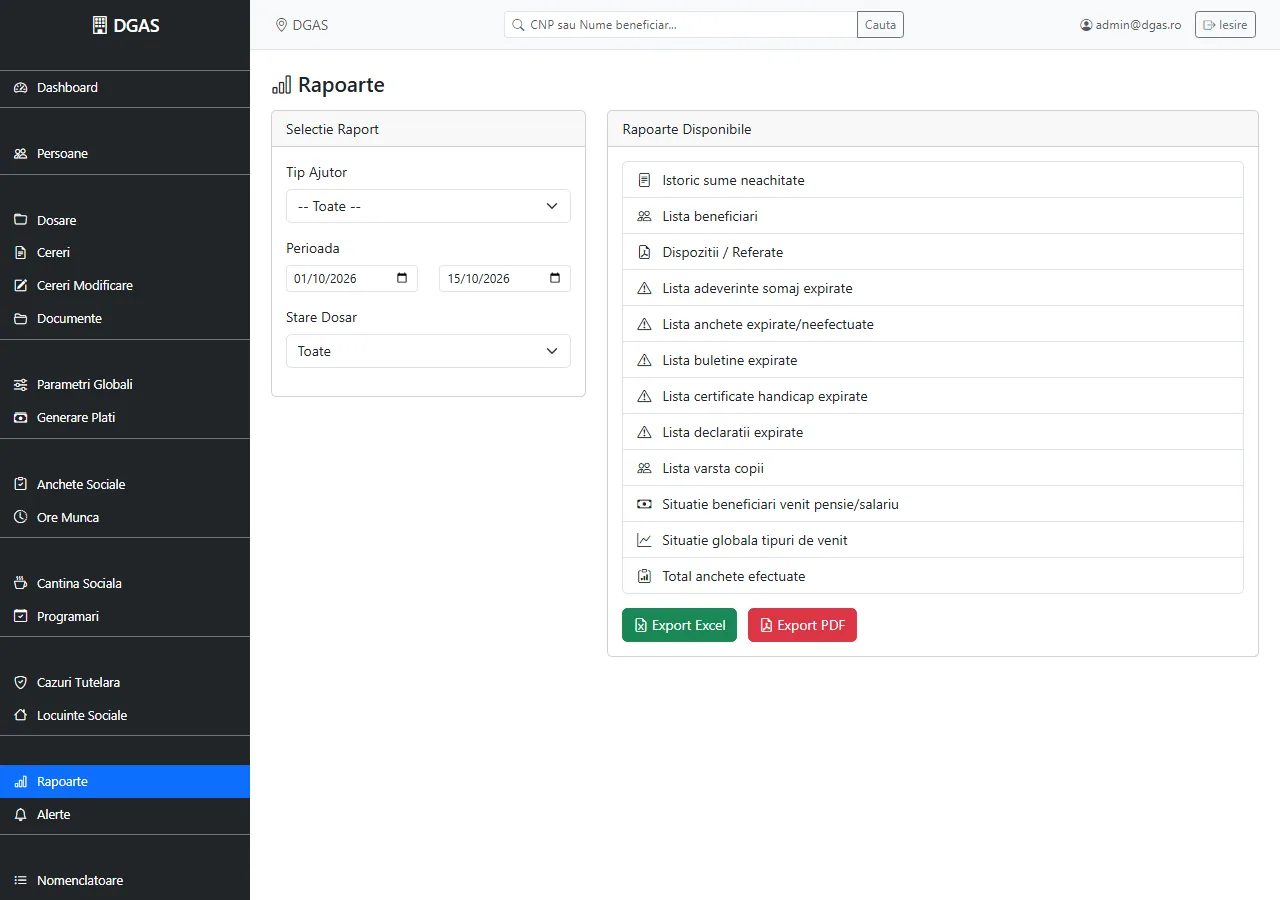Click the Cantina Sociala cup icon
Viewport: 1280px width, 900px height.
(x=20, y=584)
